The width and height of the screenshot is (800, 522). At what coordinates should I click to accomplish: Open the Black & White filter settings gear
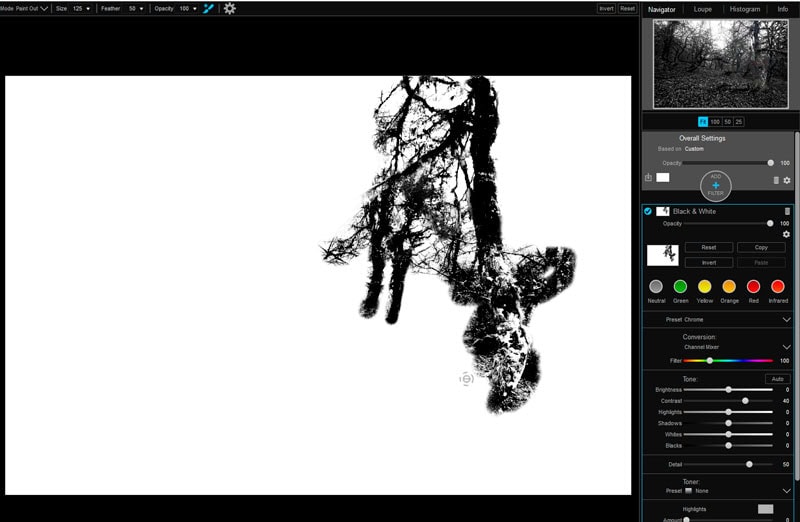click(x=786, y=234)
